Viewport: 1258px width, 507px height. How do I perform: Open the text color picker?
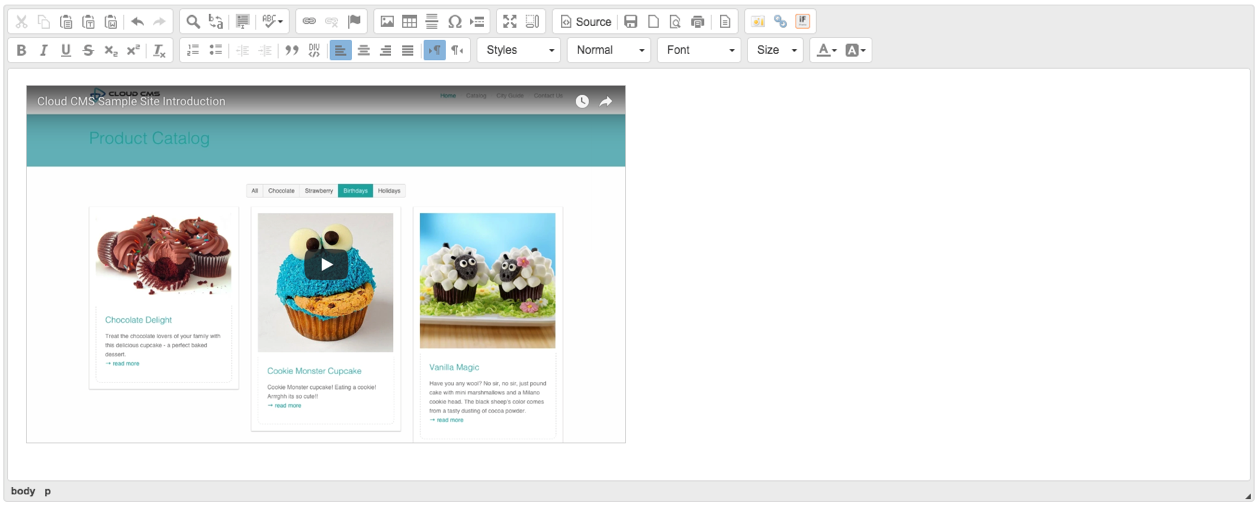click(x=825, y=50)
